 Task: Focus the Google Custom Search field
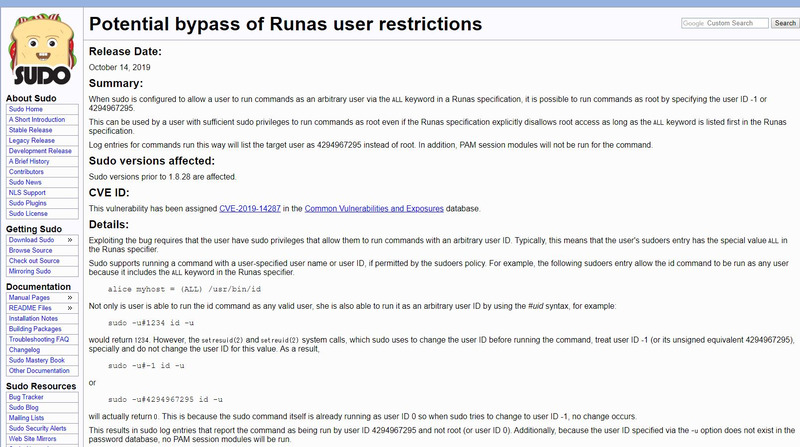coord(724,23)
